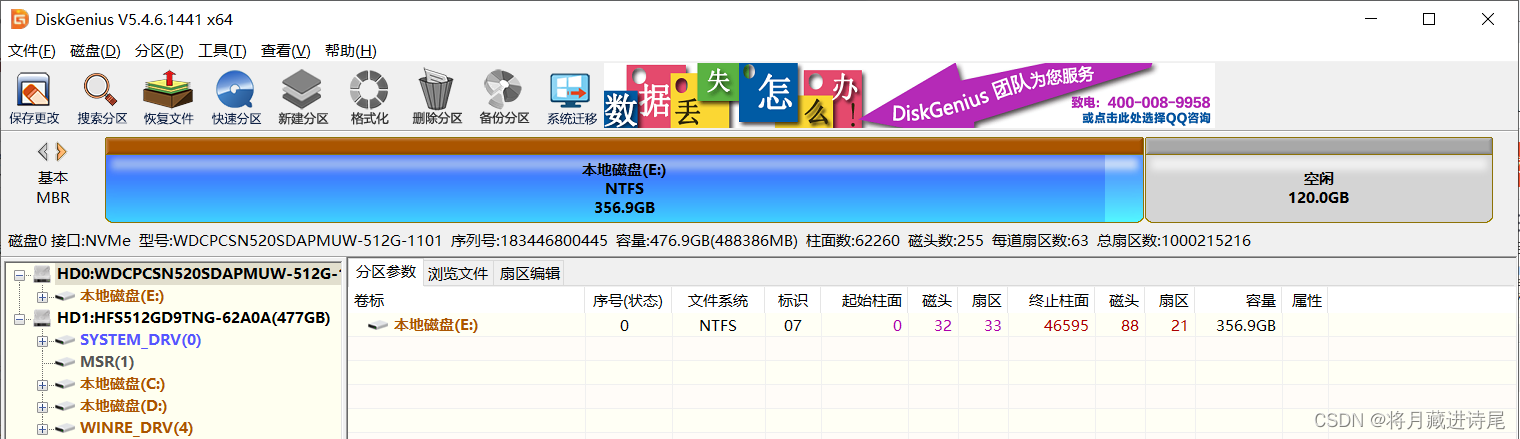Go to next disk with right arrow
Viewport: 1520px width, 439px height.
tap(61, 152)
